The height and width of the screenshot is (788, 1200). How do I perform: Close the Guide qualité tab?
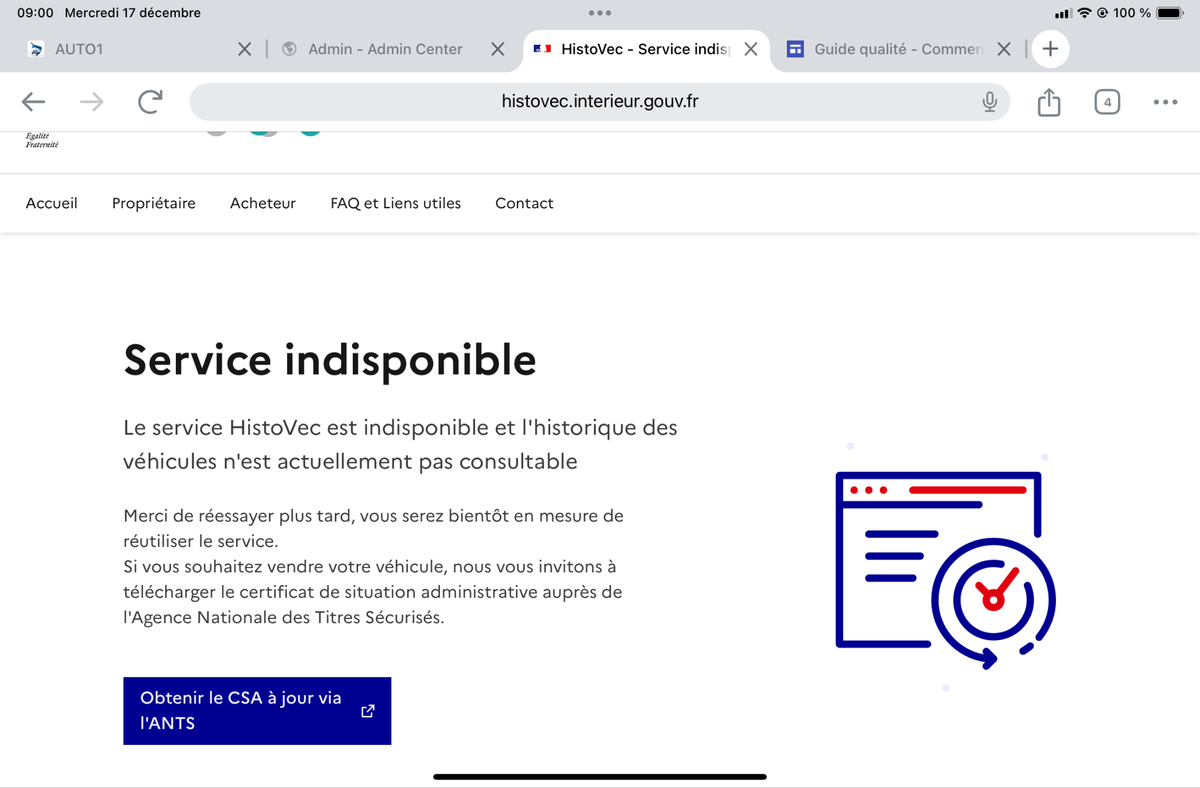1004,49
